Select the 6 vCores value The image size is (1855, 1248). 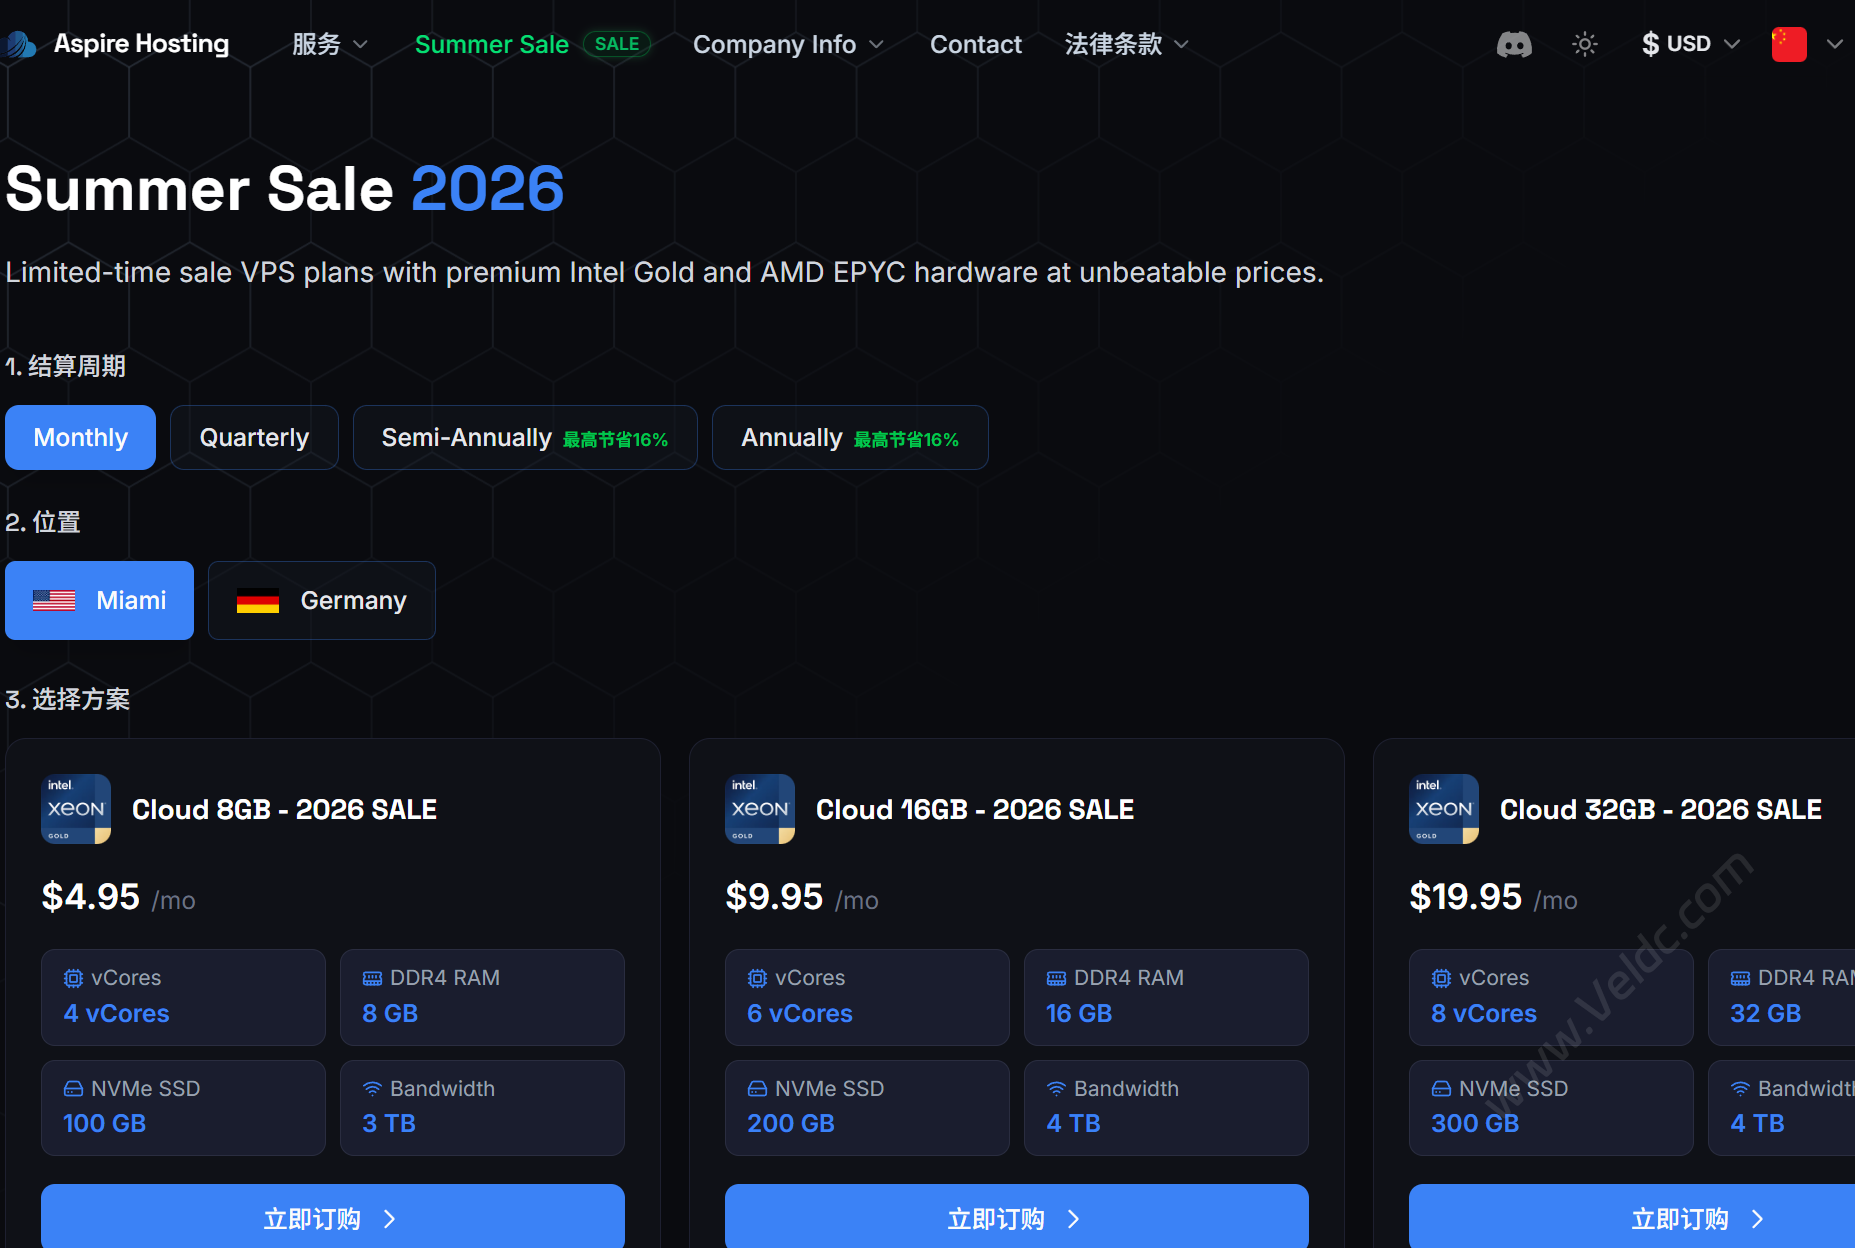(x=800, y=1013)
